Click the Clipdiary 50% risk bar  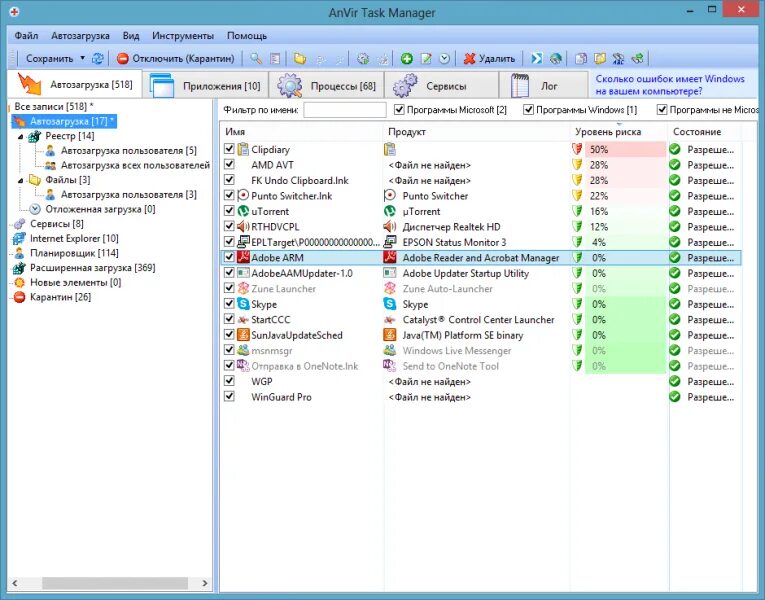(x=625, y=149)
